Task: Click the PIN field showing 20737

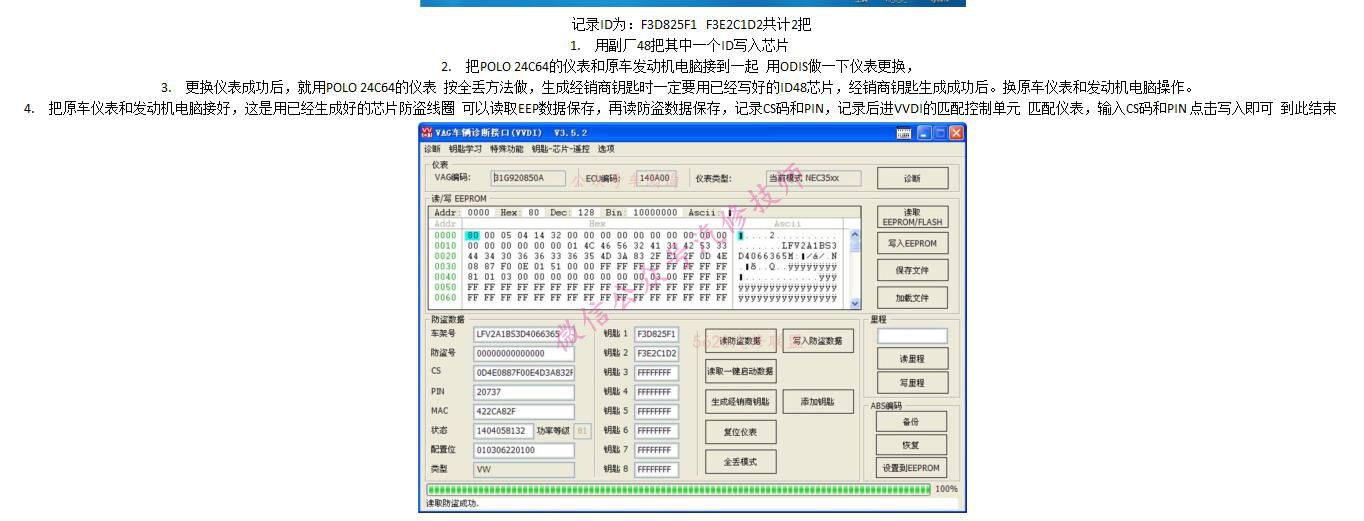Action: (525, 392)
